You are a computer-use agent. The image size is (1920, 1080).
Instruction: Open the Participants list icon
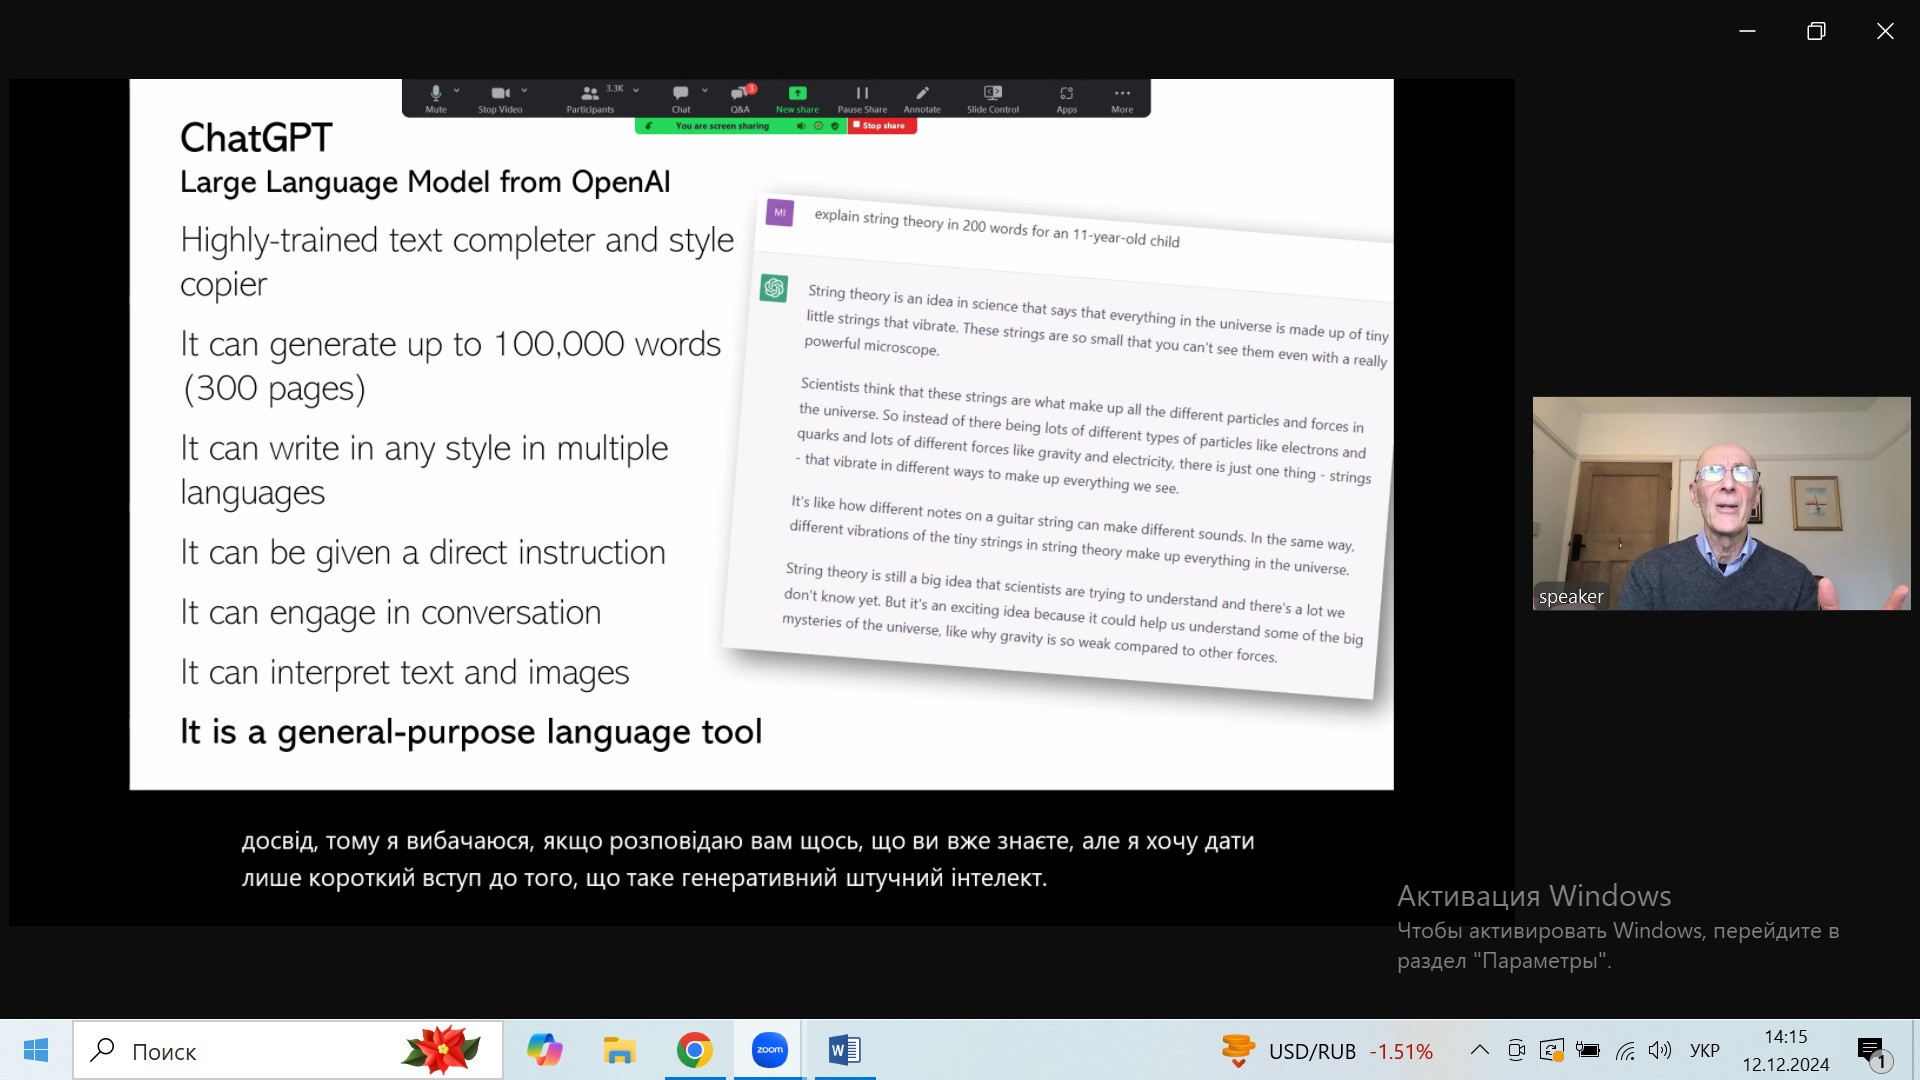click(590, 93)
